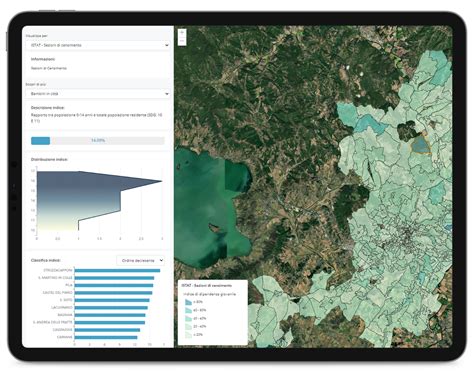The width and height of the screenshot is (474, 374).
Task: Click the second legend color swatch
Action: click(x=188, y=310)
